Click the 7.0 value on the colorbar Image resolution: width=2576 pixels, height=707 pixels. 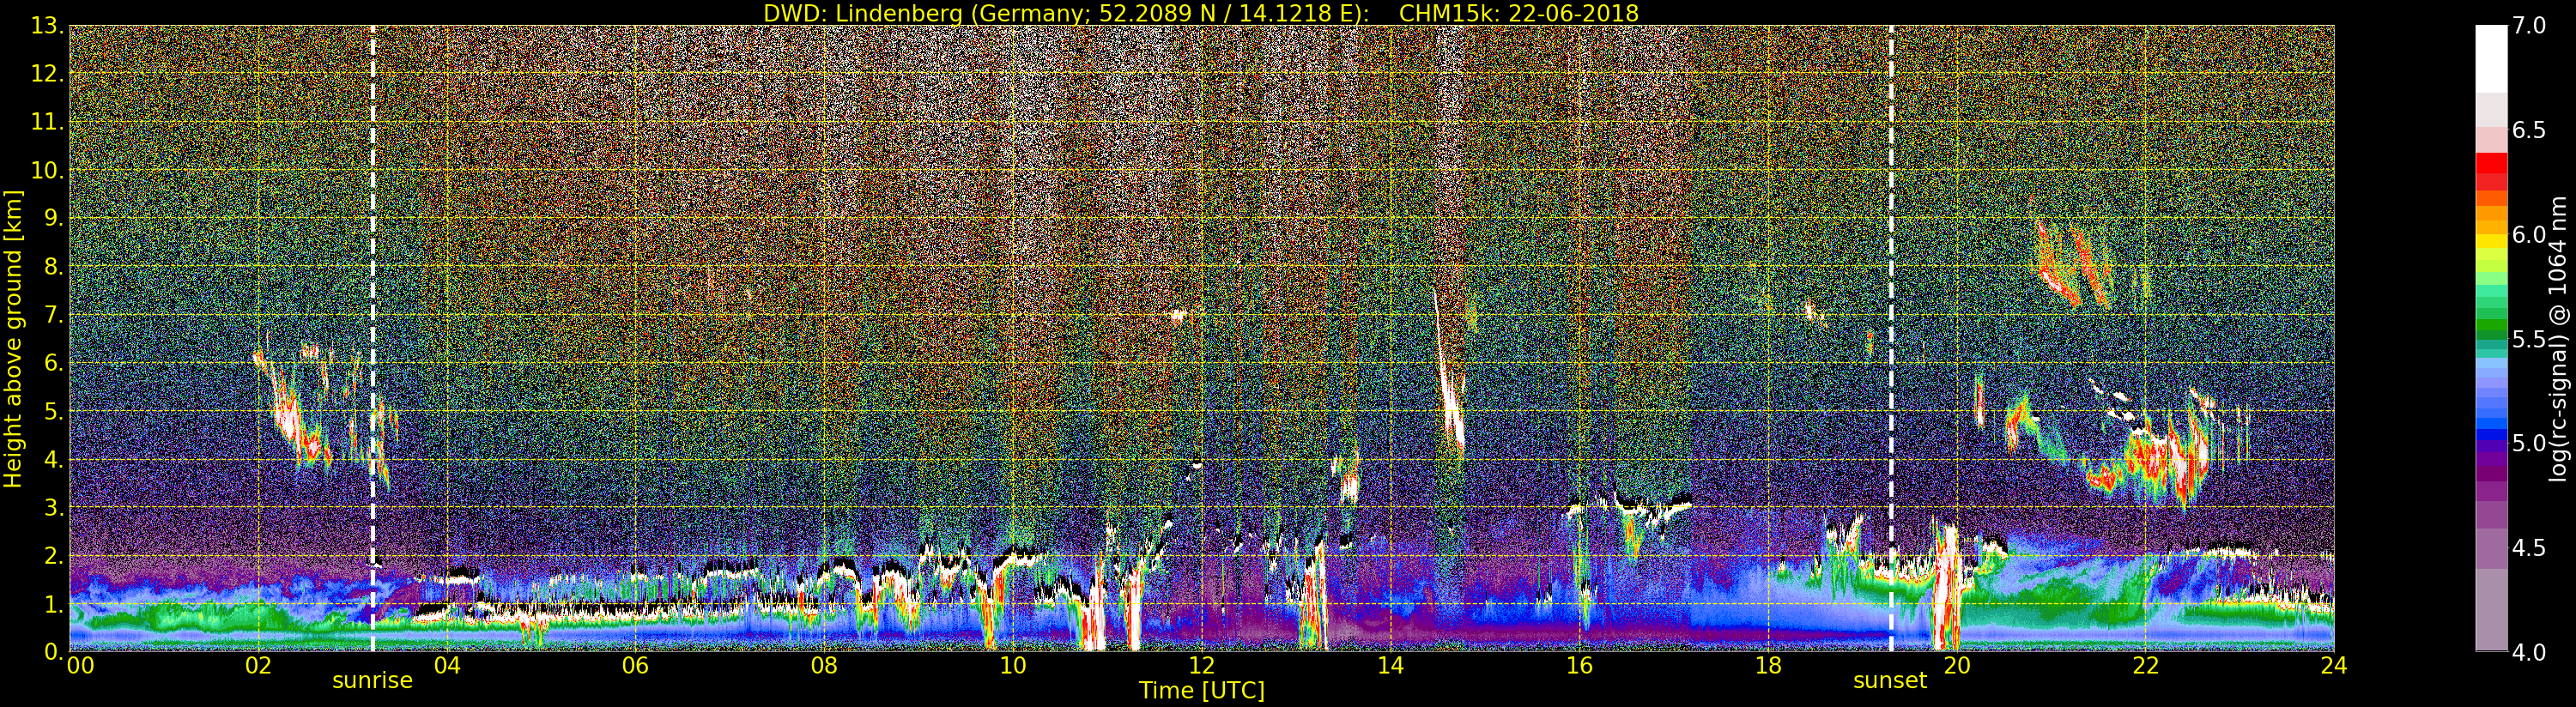point(2529,26)
